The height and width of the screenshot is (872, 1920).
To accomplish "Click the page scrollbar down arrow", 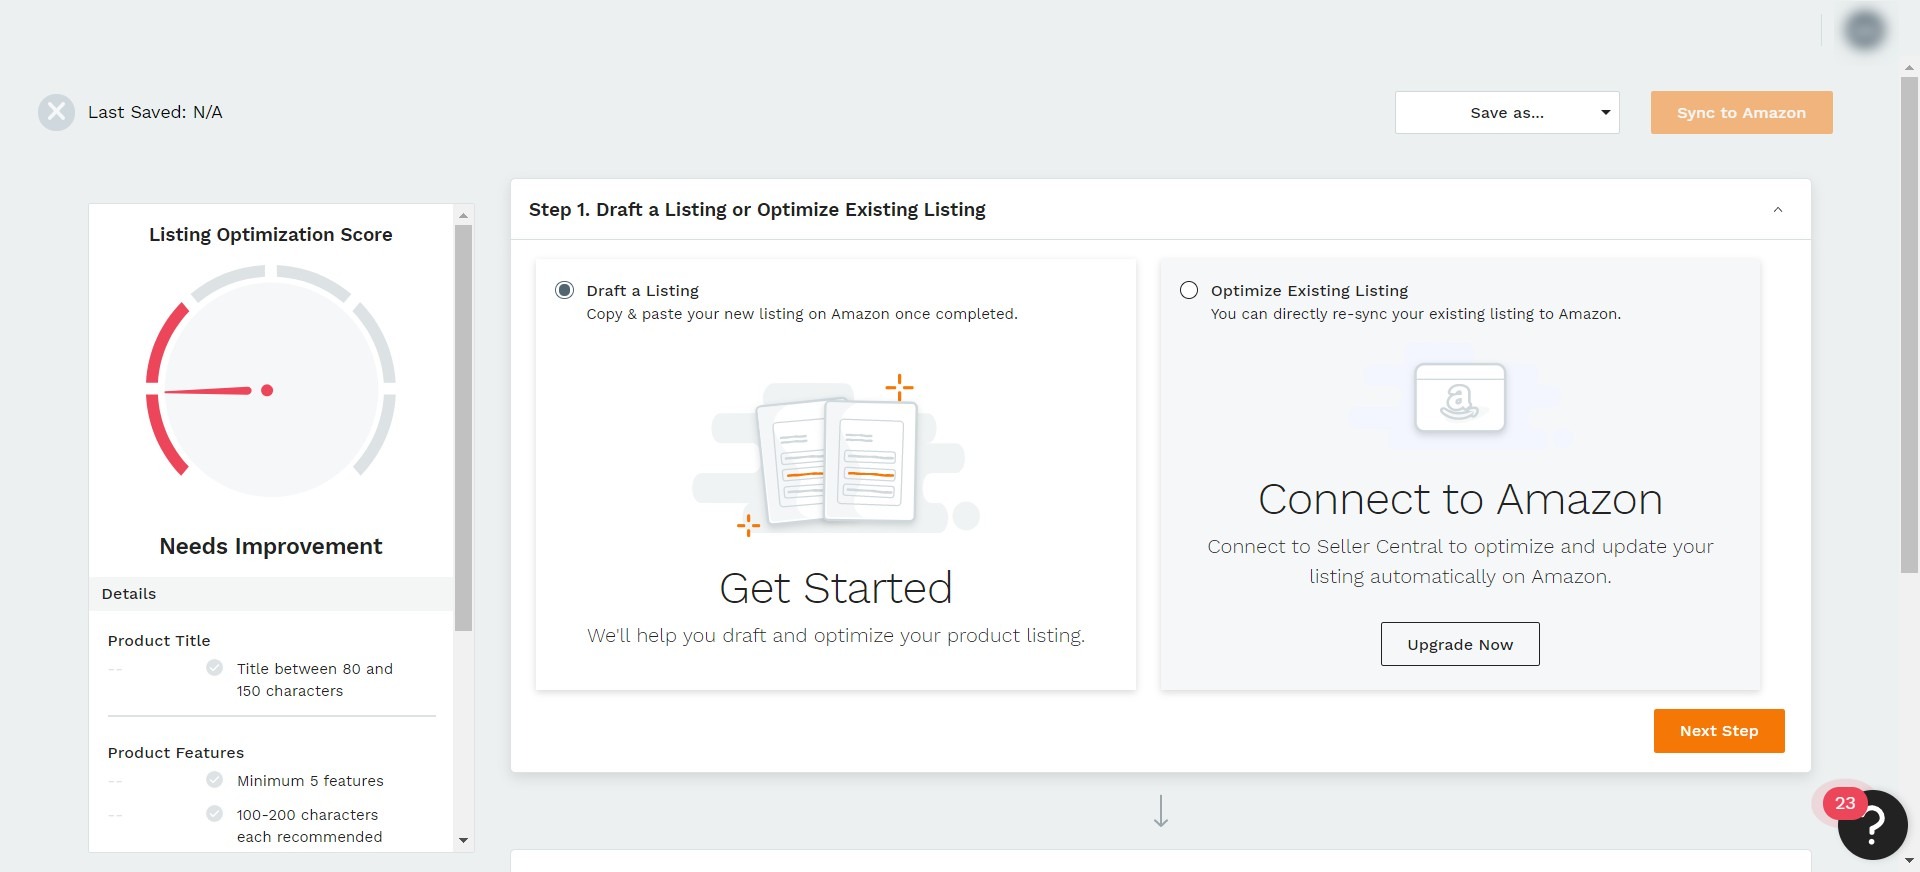I will (x=1909, y=860).
